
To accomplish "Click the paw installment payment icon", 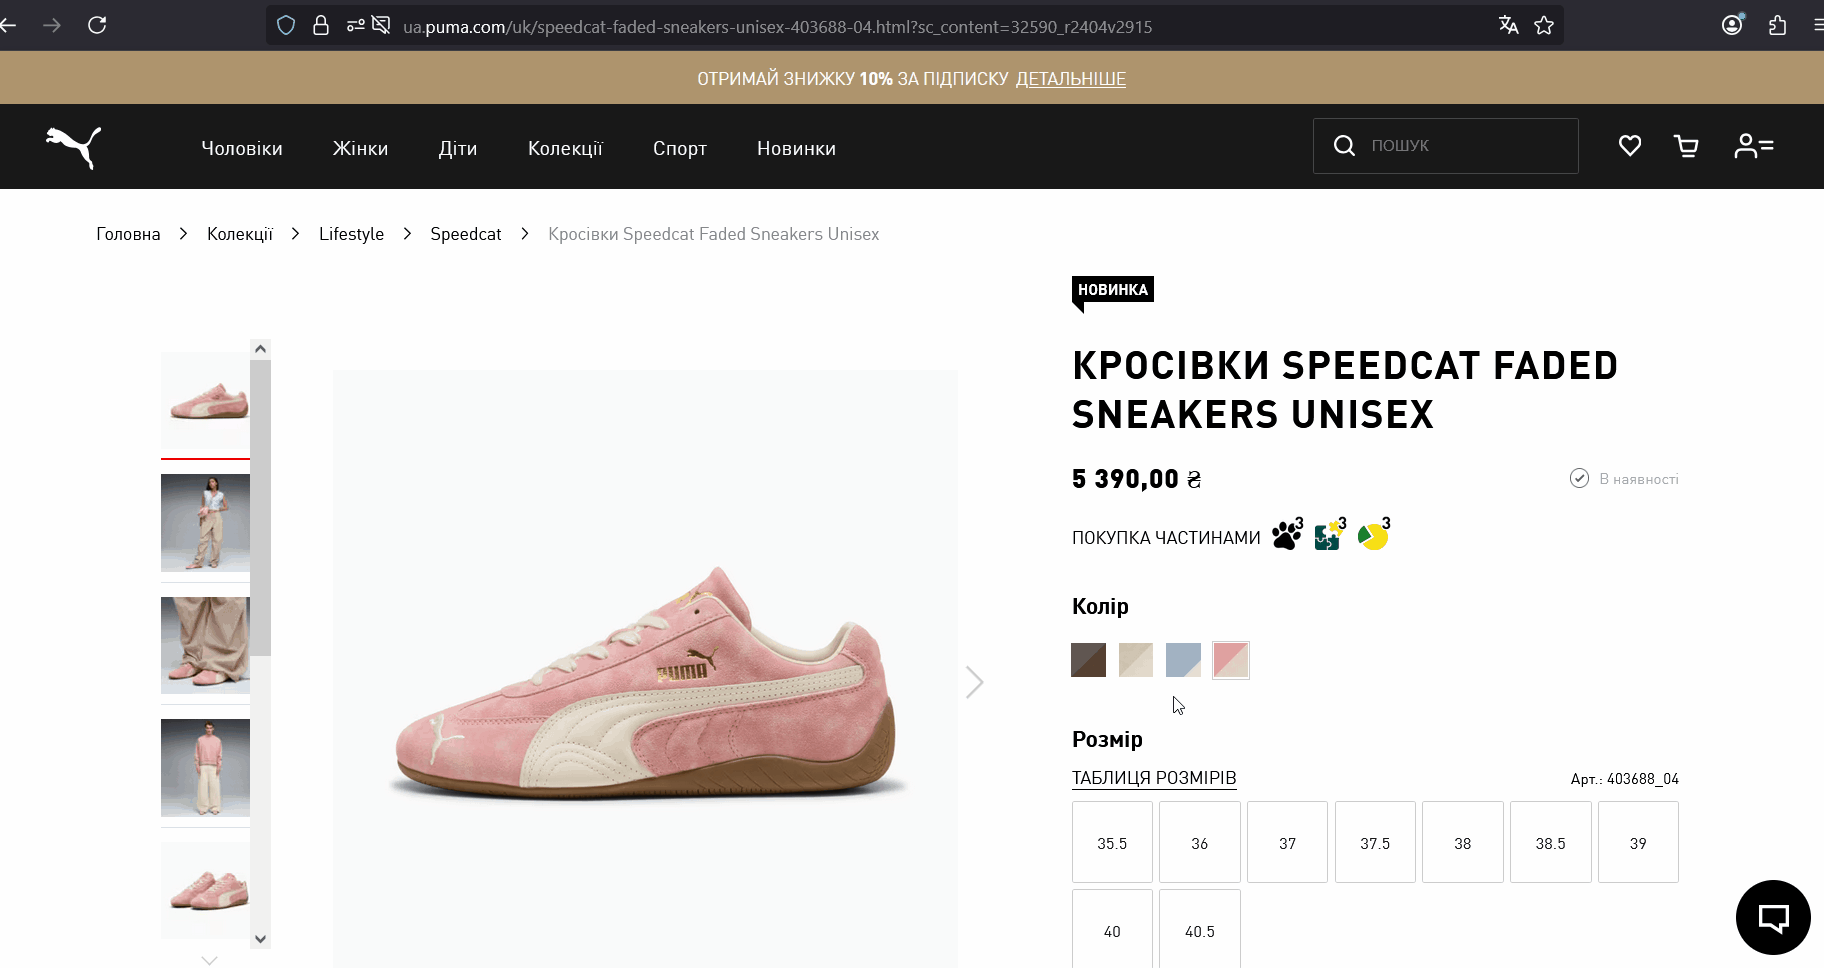I will coord(1286,536).
